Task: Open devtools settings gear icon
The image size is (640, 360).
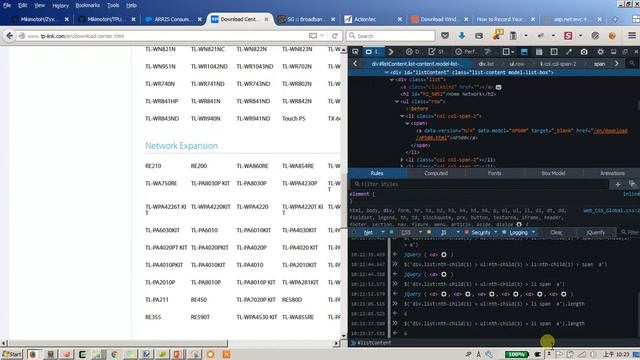Action: pos(600,52)
